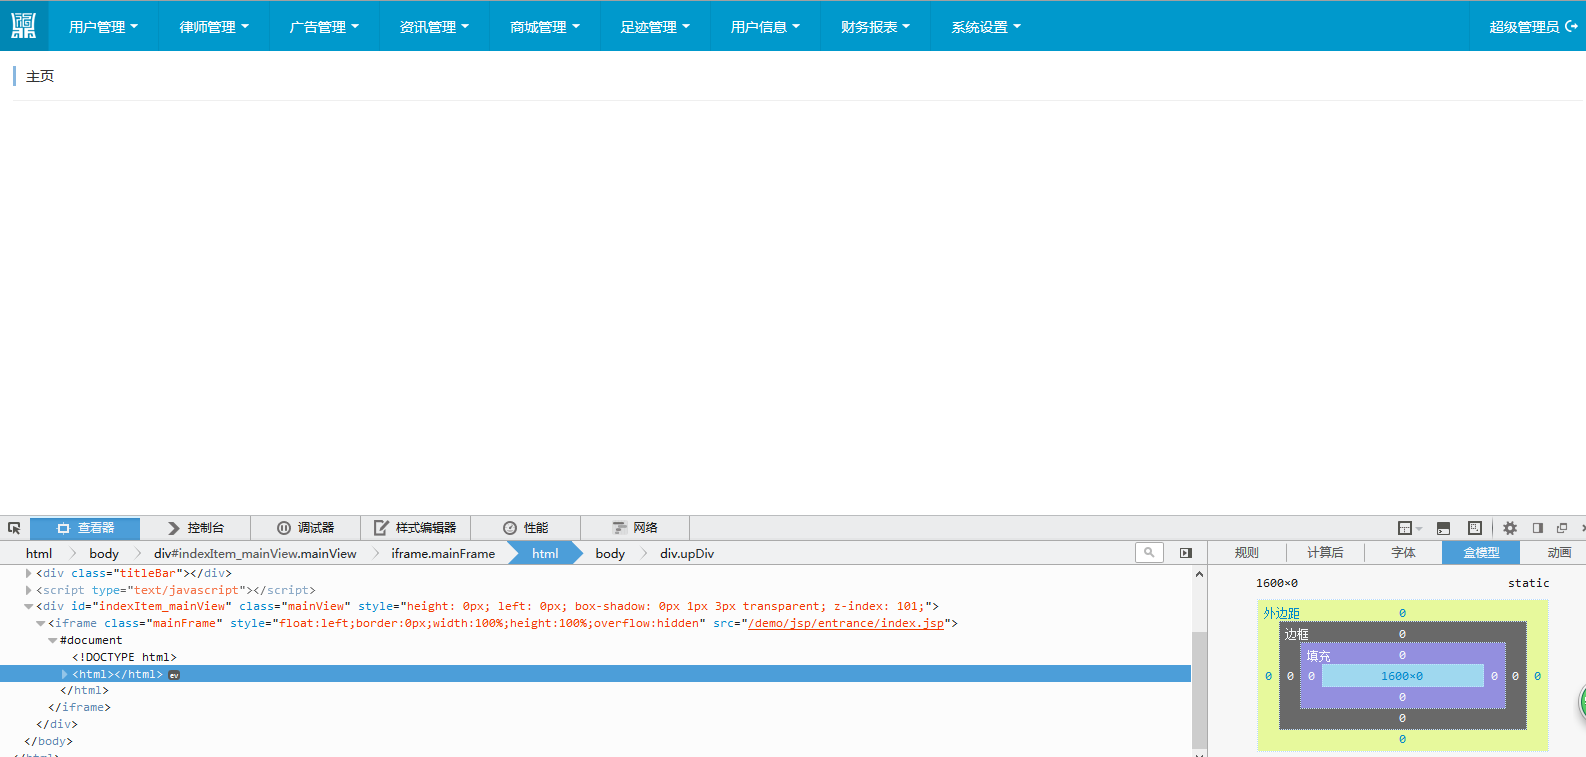Image resolution: width=1586 pixels, height=757 pixels.
Task: Select the 规则 rules sidebar tab
Action: pyautogui.click(x=1247, y=553)
